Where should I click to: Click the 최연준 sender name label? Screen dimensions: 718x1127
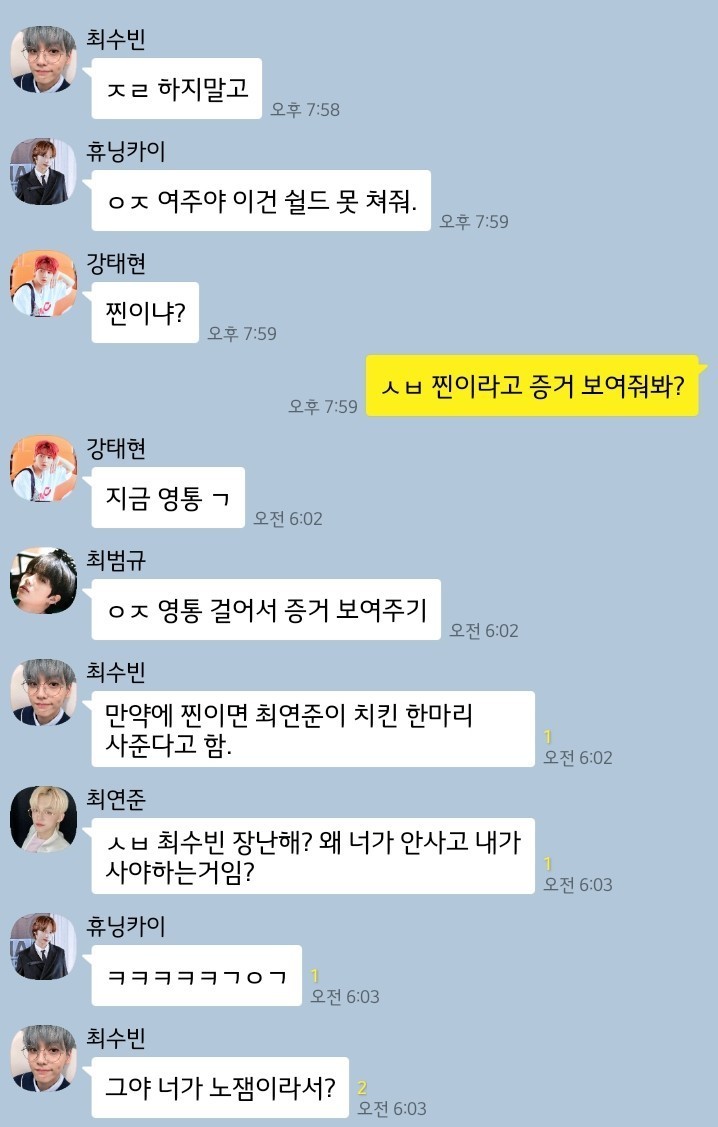tap(116, 799)
